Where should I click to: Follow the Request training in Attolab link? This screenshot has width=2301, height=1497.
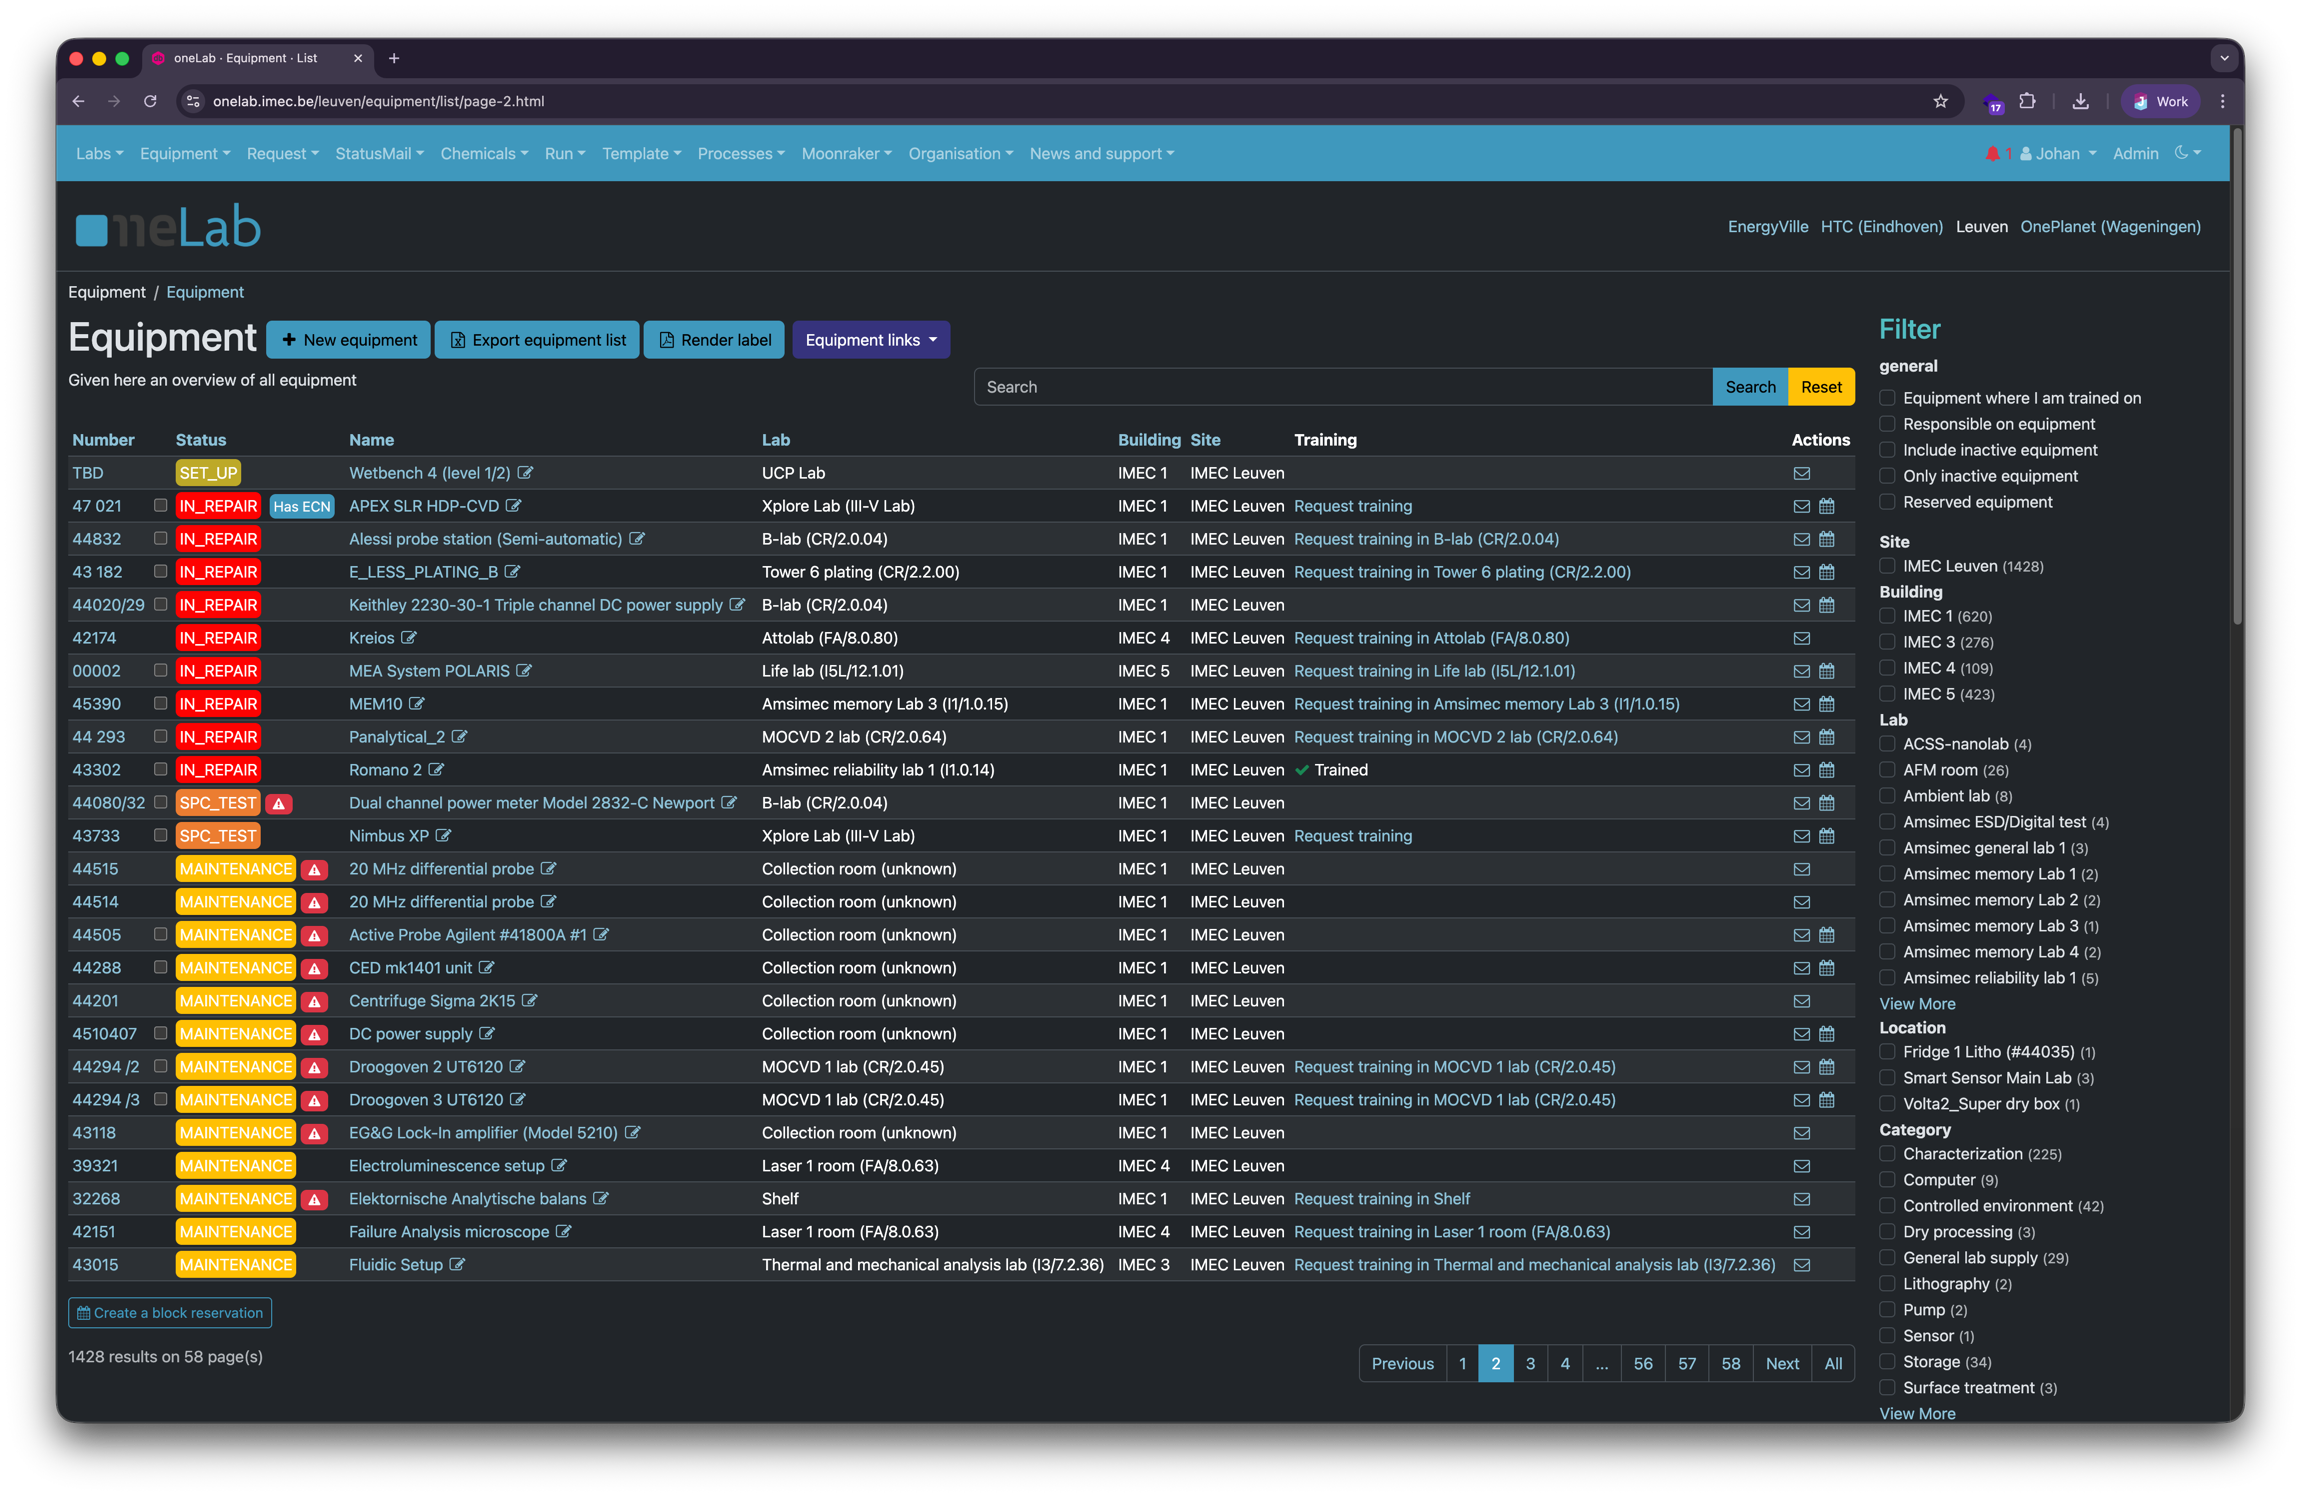[1430, 638]
